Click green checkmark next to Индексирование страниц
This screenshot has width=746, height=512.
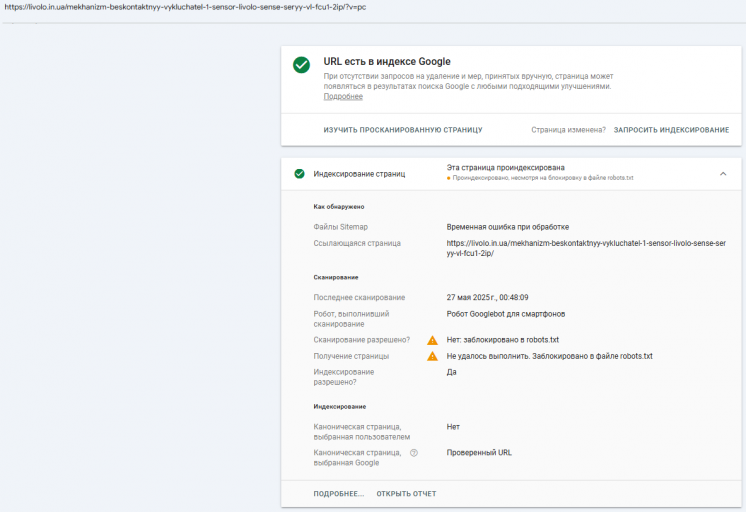point(299,174)
